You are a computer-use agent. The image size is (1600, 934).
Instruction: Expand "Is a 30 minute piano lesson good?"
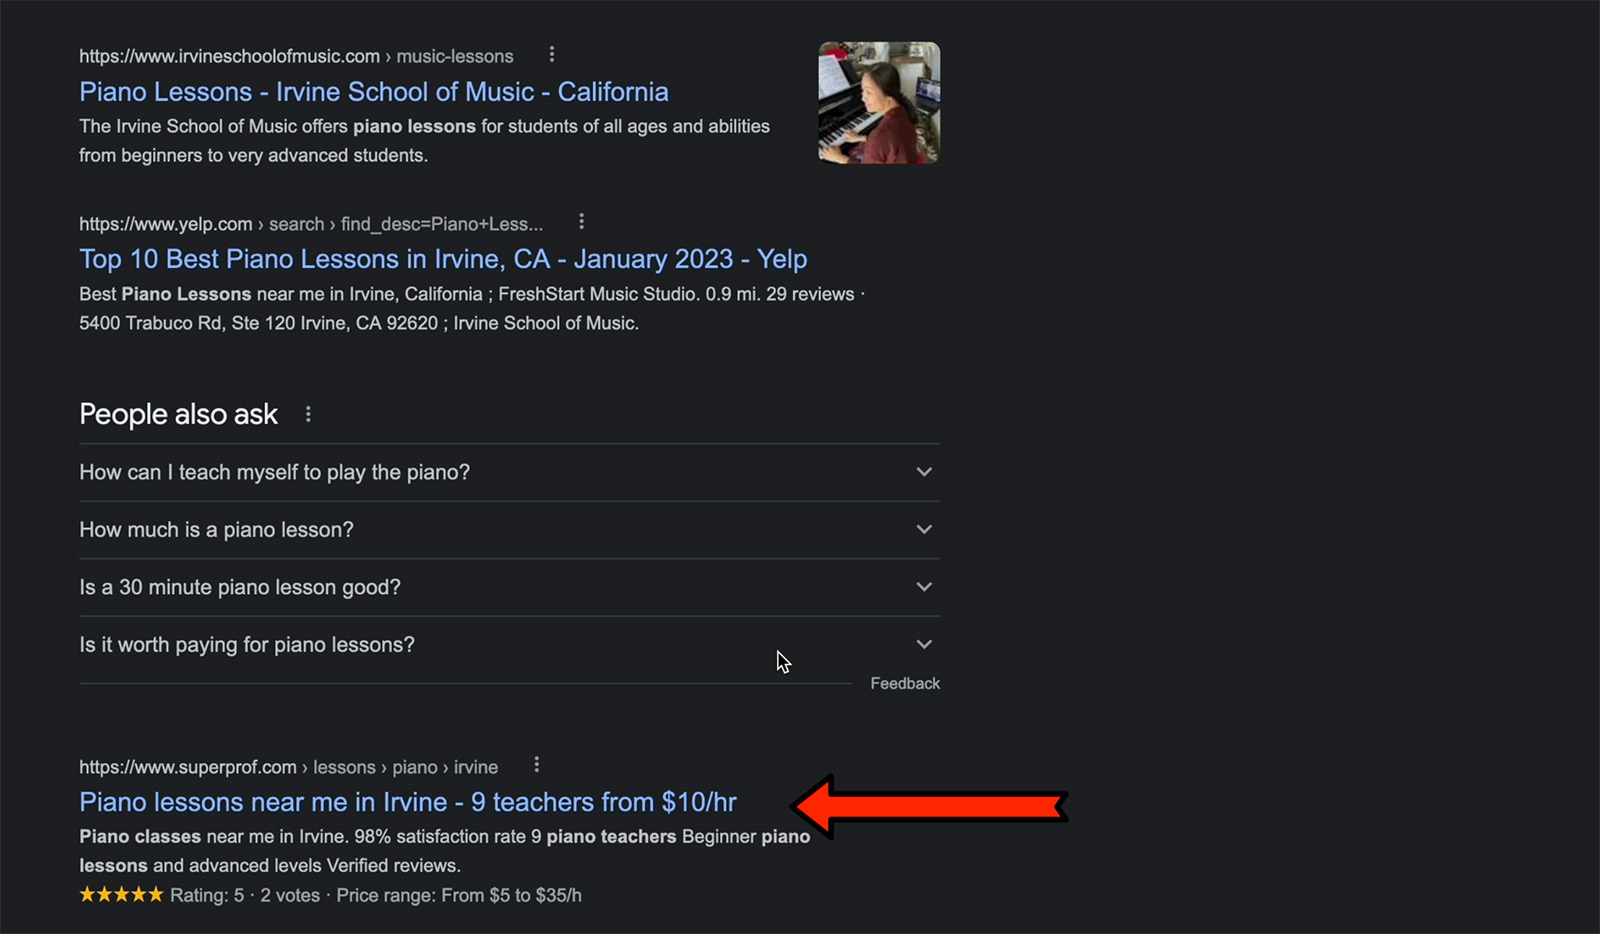[509, 587]
